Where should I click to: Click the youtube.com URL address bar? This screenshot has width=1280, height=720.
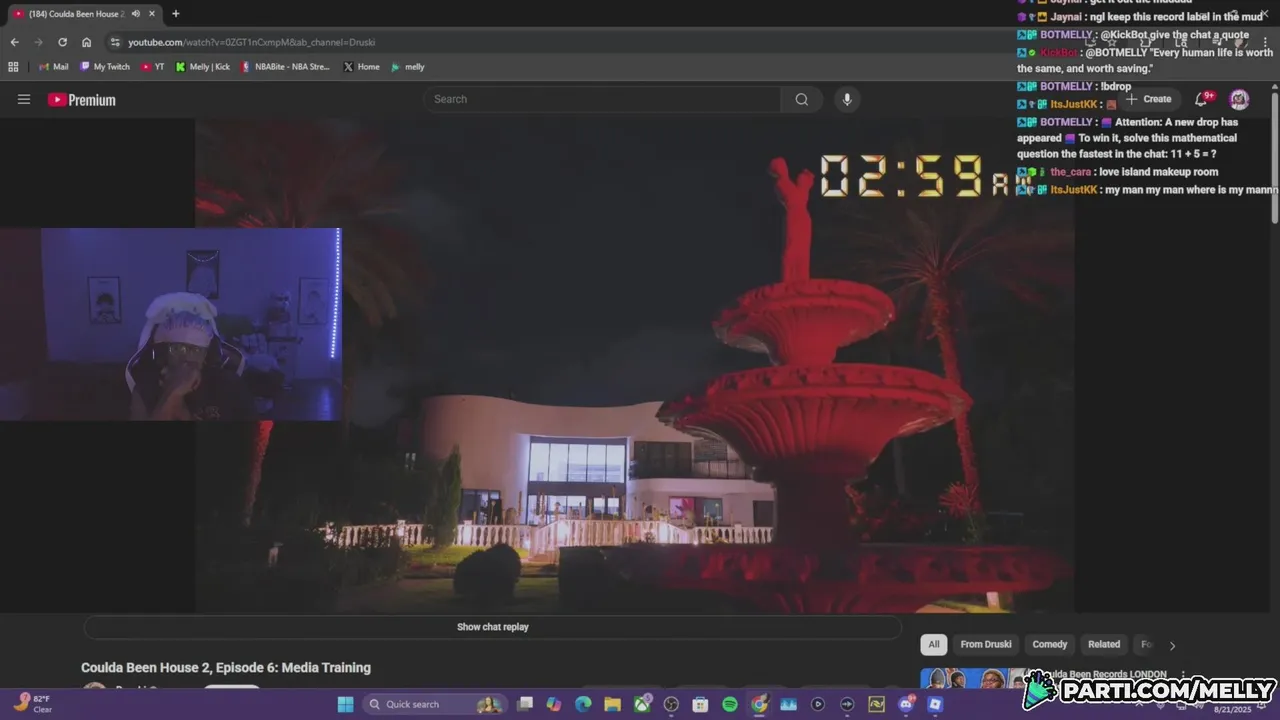[251, 42]
